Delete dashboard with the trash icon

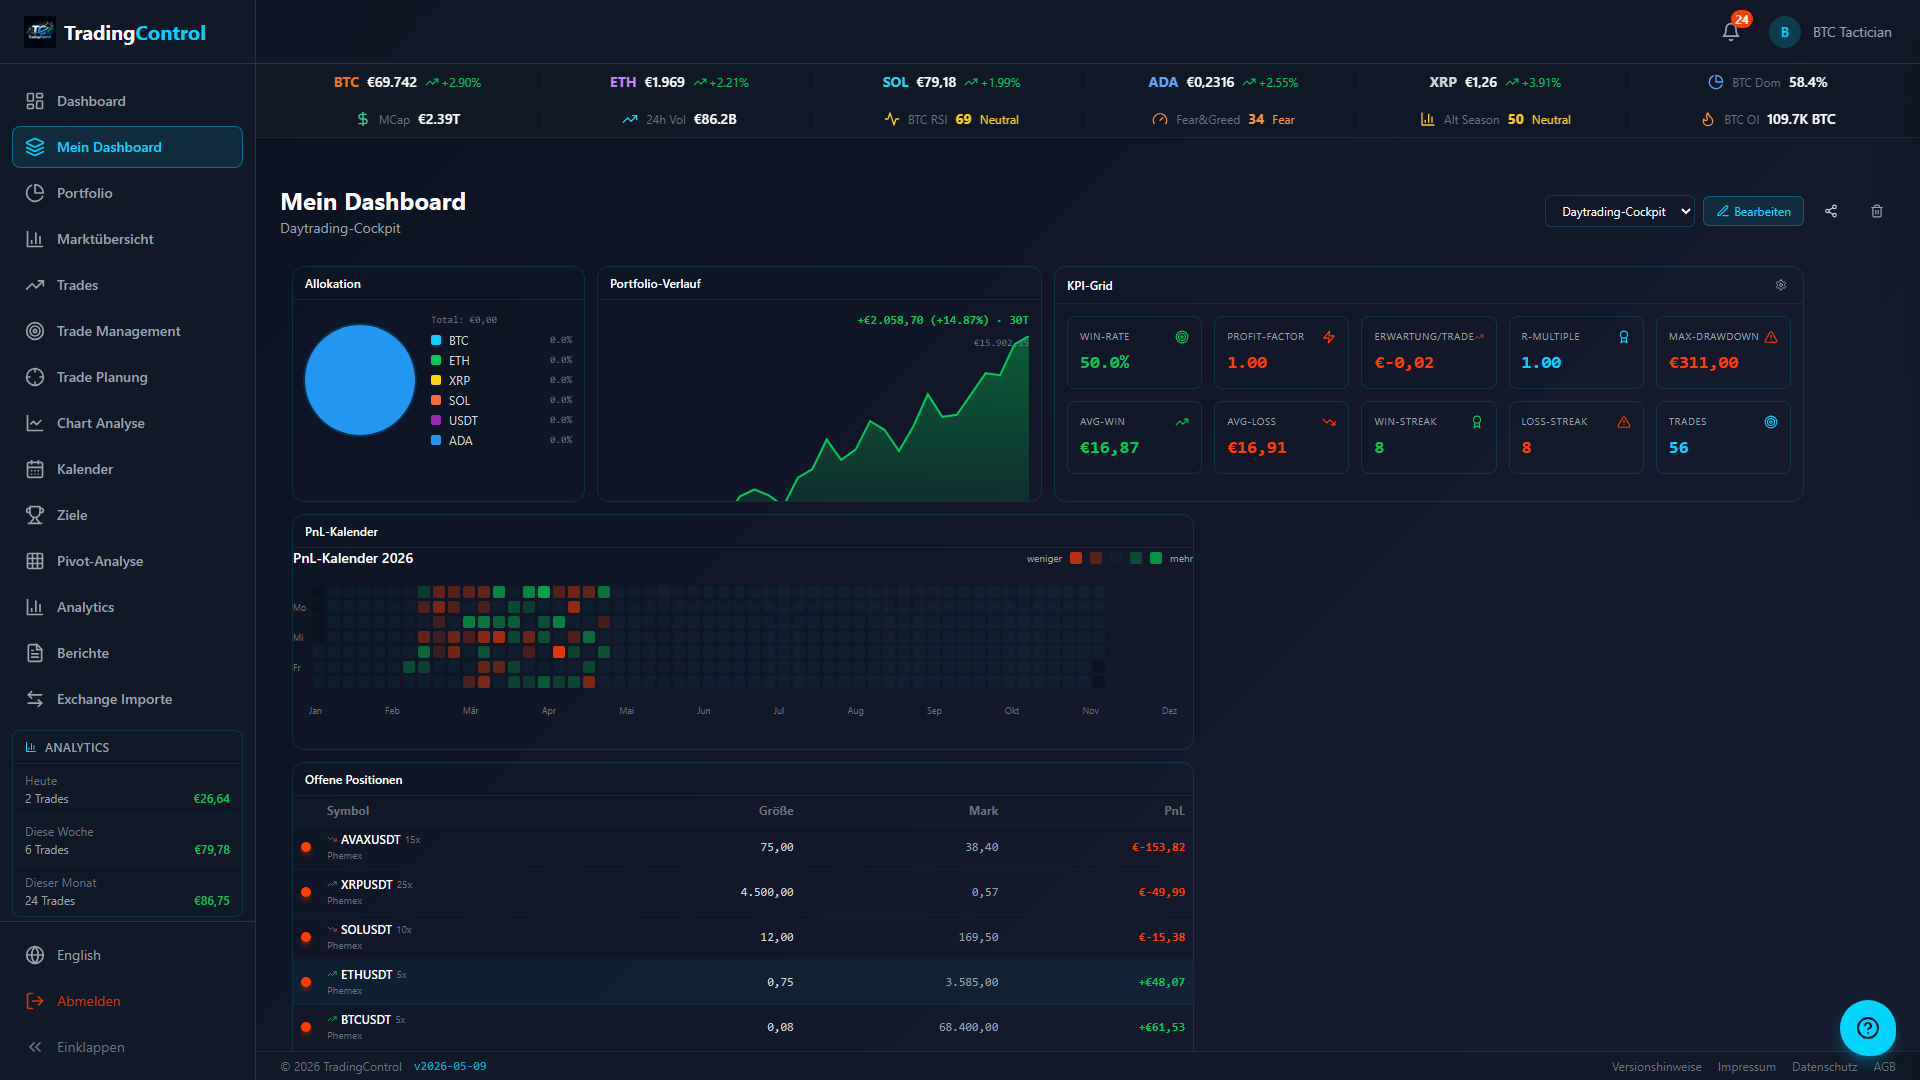pyautogui.click(x=1877, y=211)
